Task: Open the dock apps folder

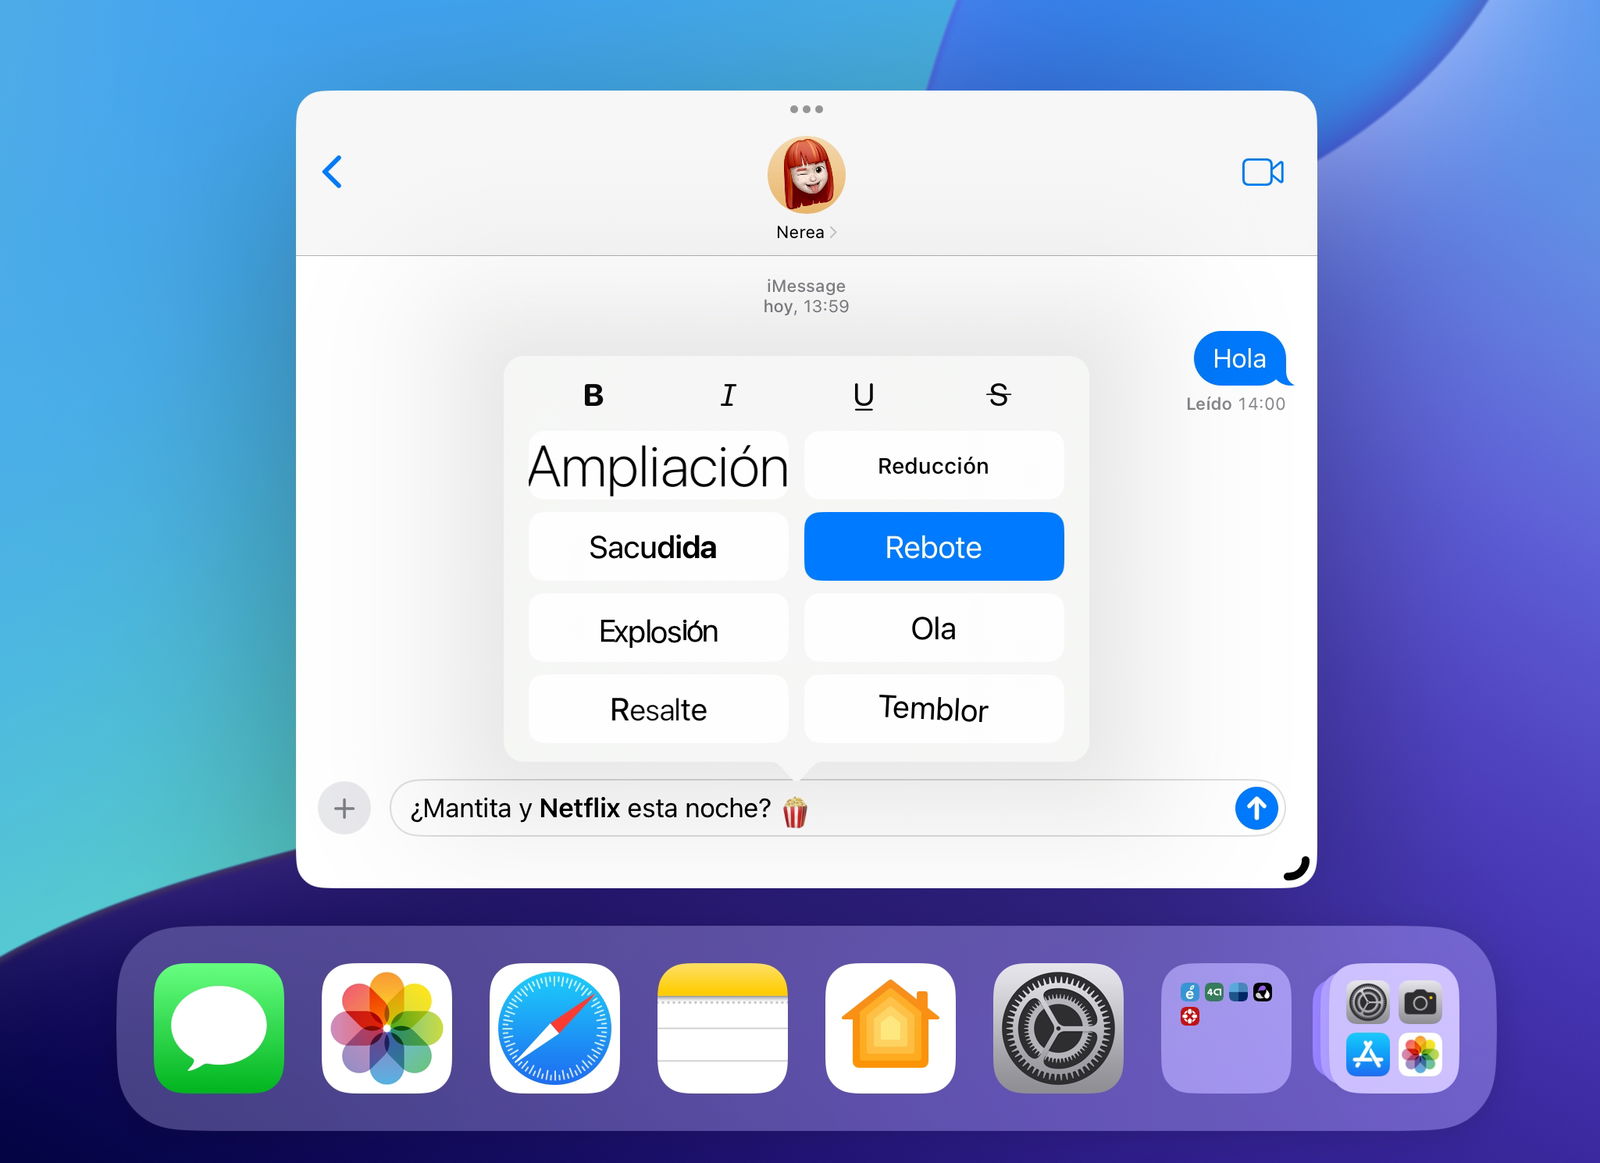Action: 1226,1028
